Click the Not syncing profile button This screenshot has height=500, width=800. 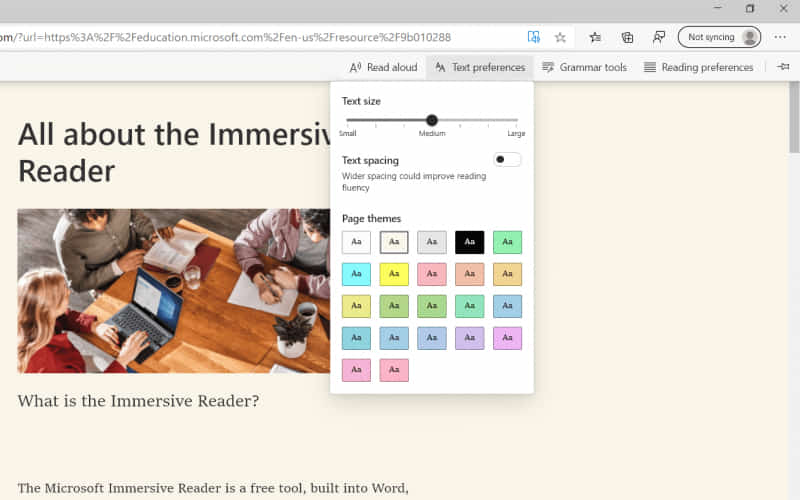click(719, 37)
